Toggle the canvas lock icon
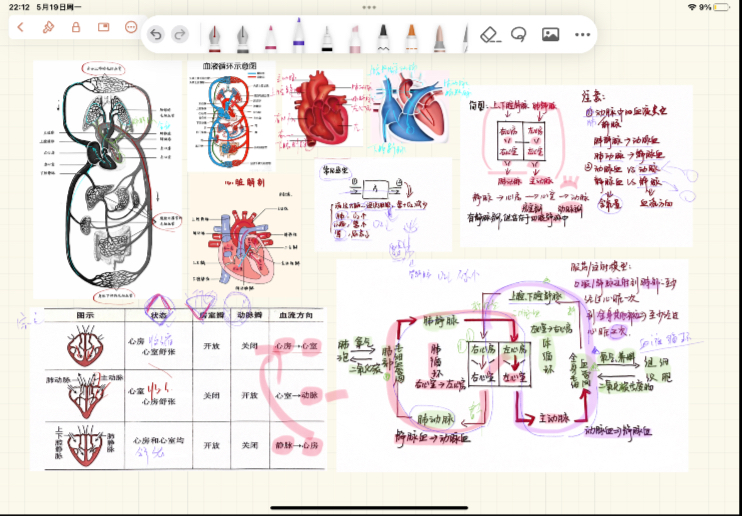Image resolution: width=742 pixels, height=516 pixels. (x=75, y=27)
